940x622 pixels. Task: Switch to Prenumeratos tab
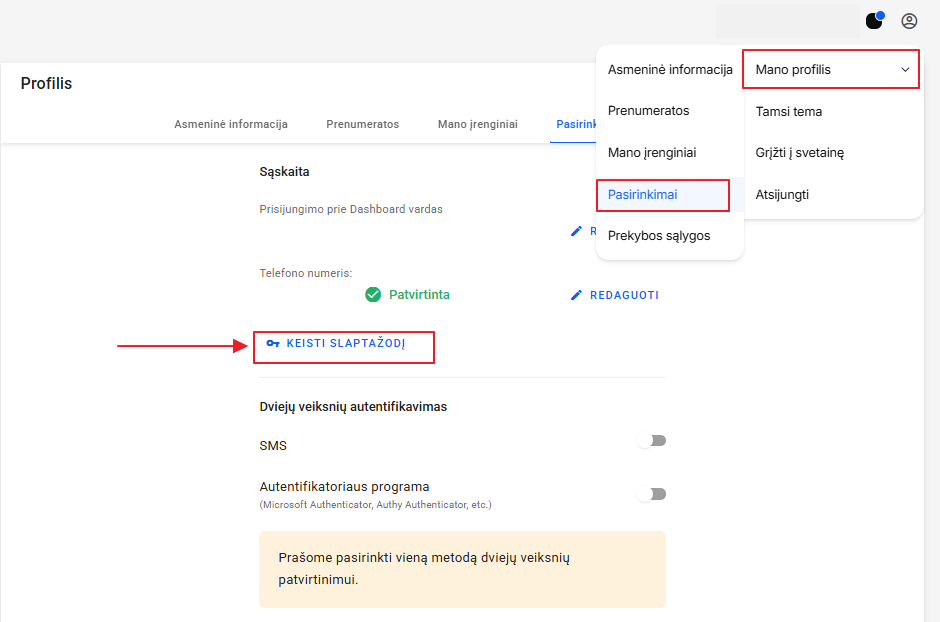(363, 124)
